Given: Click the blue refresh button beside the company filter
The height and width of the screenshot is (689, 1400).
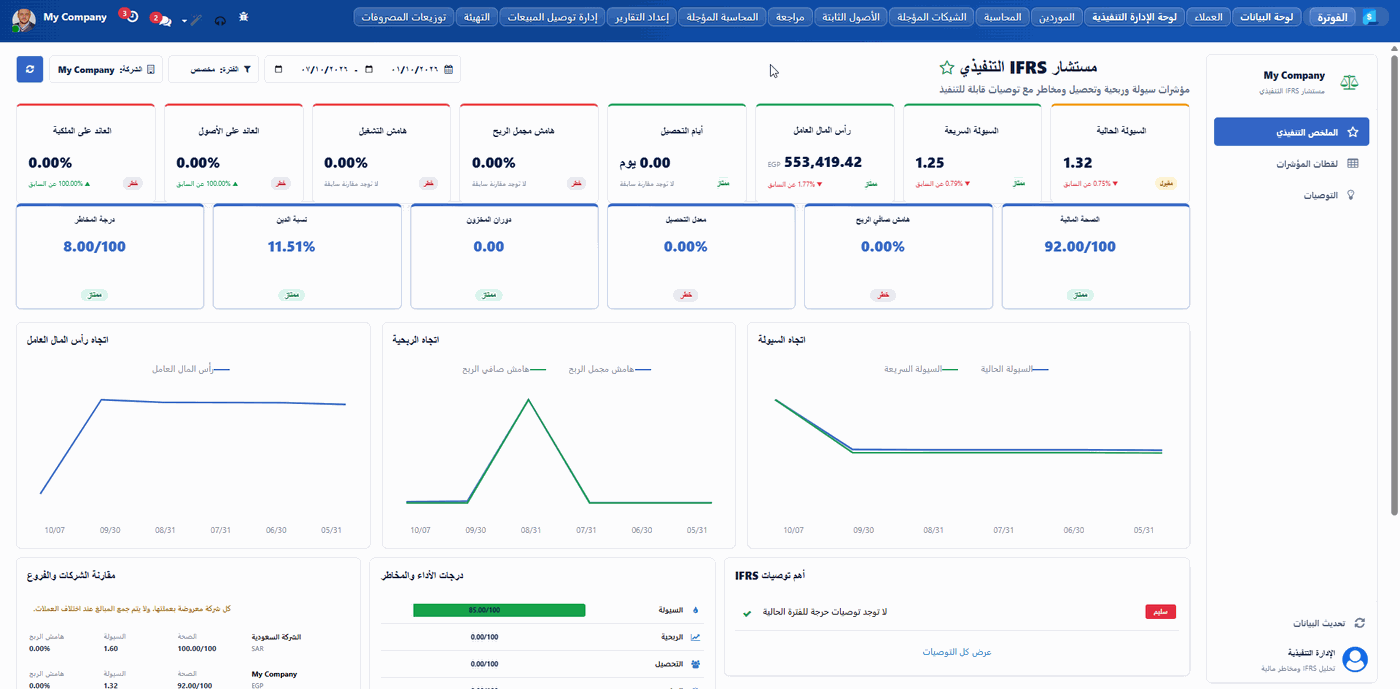Looking at the screenshot, I should (30, 69).
